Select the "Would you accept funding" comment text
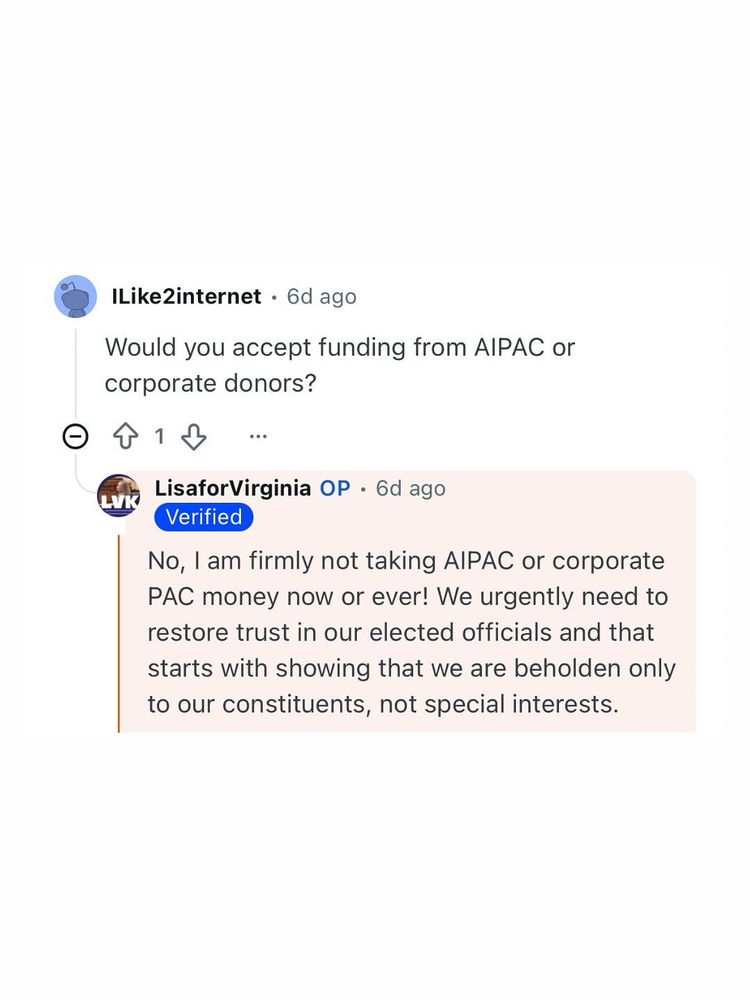 tap(340, 348)
